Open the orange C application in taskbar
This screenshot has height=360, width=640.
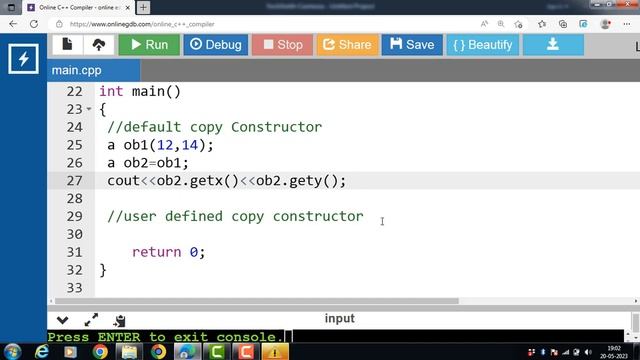[x=246, y=351]
